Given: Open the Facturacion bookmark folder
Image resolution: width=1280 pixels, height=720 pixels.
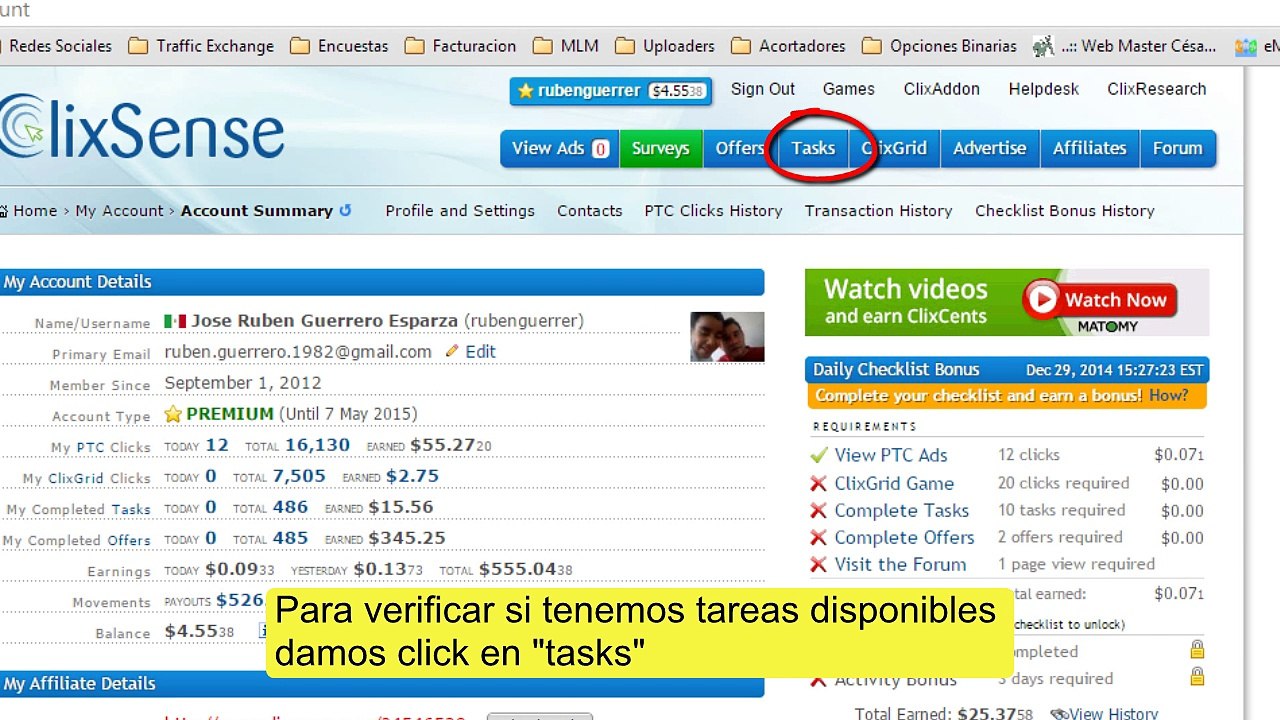Looking at the screenshot, I should (461, 46).
